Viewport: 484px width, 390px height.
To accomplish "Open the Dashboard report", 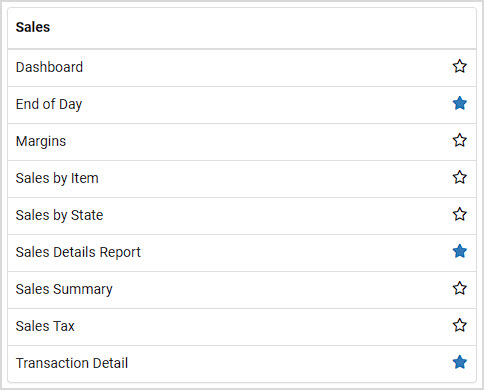I will pyautogui.click(x=49, y=67).
